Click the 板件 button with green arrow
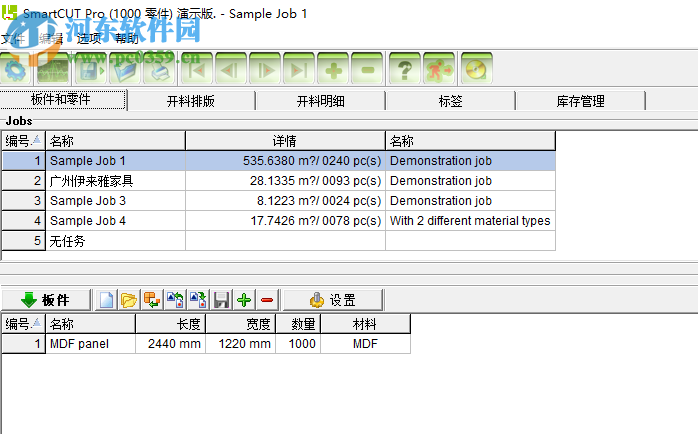 coord(46,300)
